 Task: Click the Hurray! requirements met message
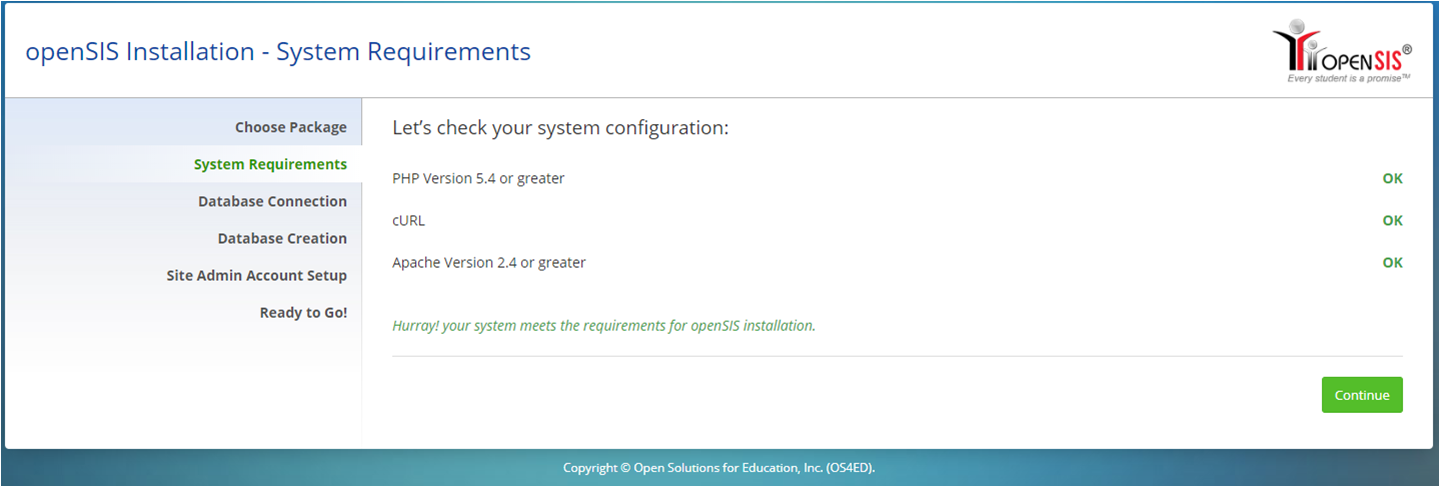coord(604,326)
